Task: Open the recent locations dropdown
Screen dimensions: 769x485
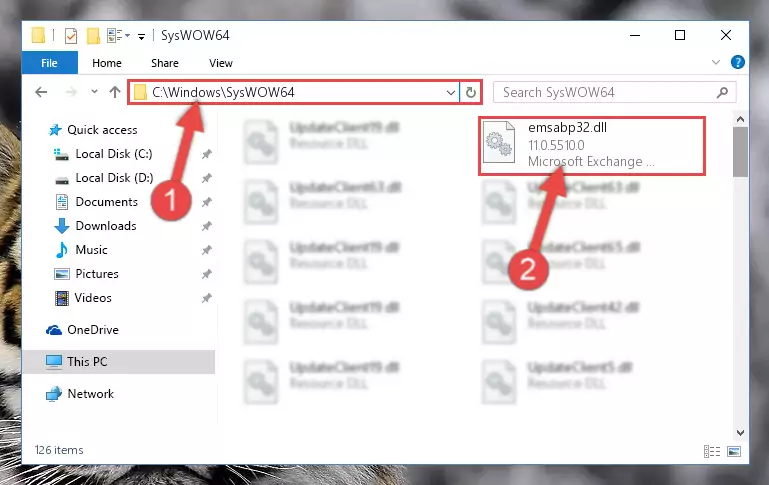Action: (x=94, y=92)
